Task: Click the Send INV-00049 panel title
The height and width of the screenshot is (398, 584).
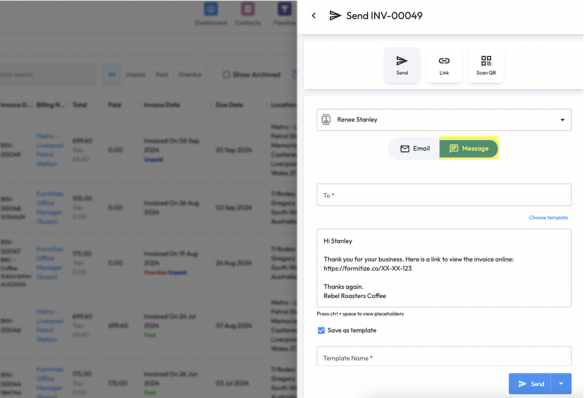Action: pos(384,16)
